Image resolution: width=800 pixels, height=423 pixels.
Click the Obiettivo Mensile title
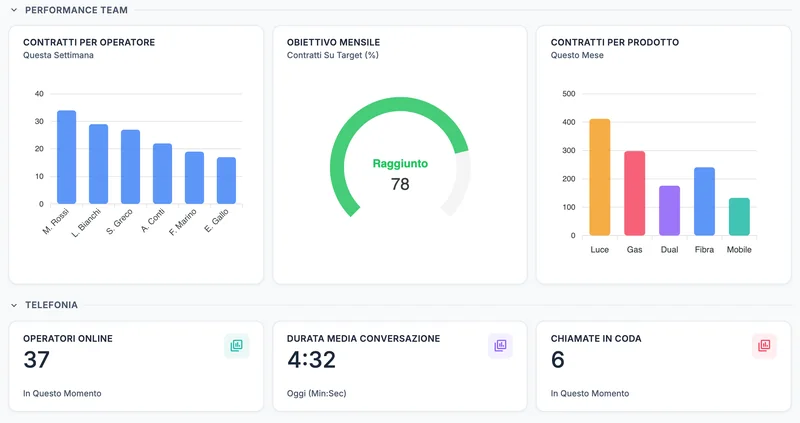coord(333,42)
